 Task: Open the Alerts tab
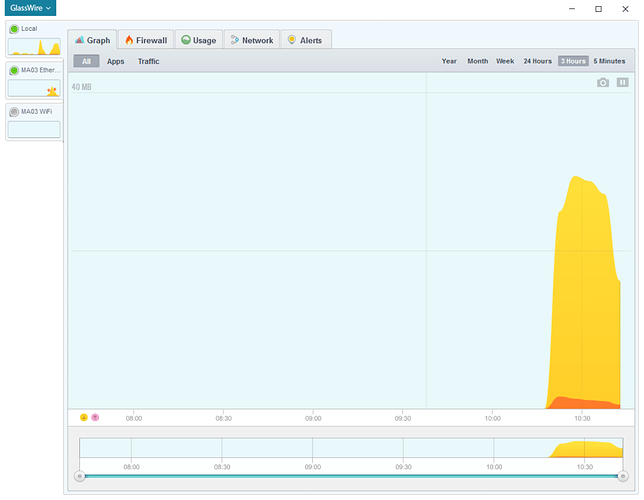pos(304,40)
